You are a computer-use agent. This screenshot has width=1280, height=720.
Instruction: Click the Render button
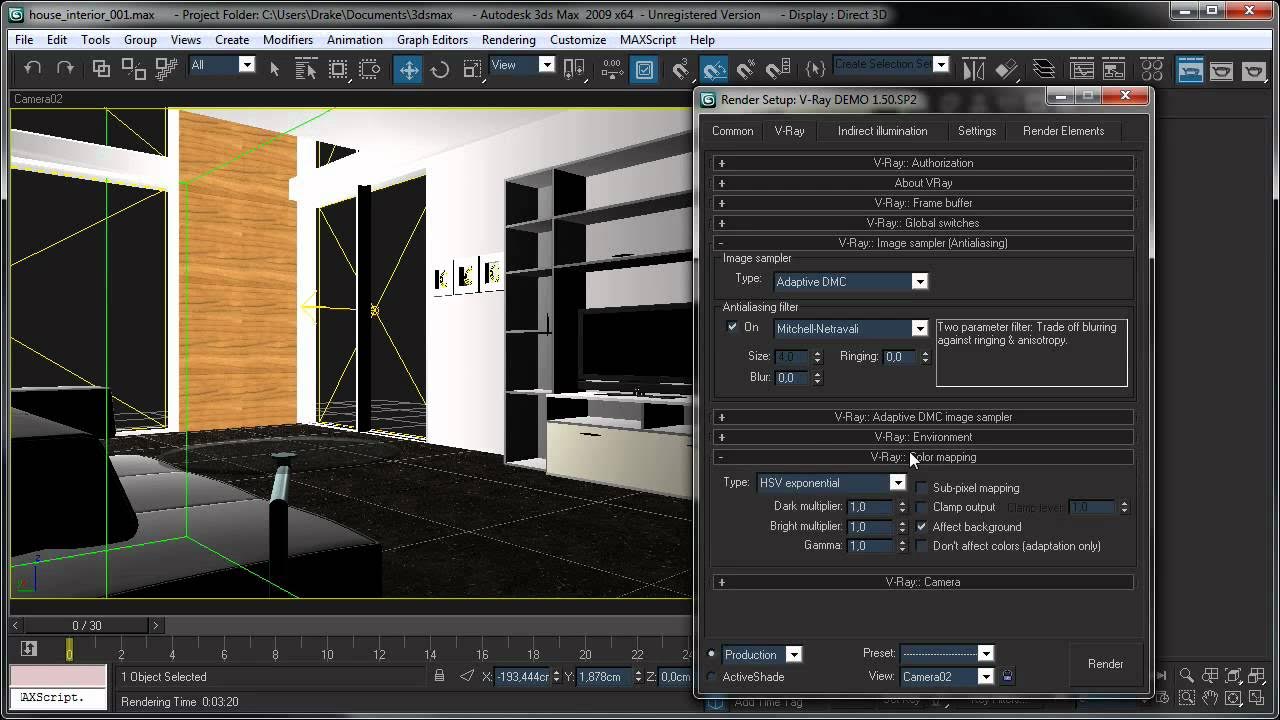[1105, 664]
